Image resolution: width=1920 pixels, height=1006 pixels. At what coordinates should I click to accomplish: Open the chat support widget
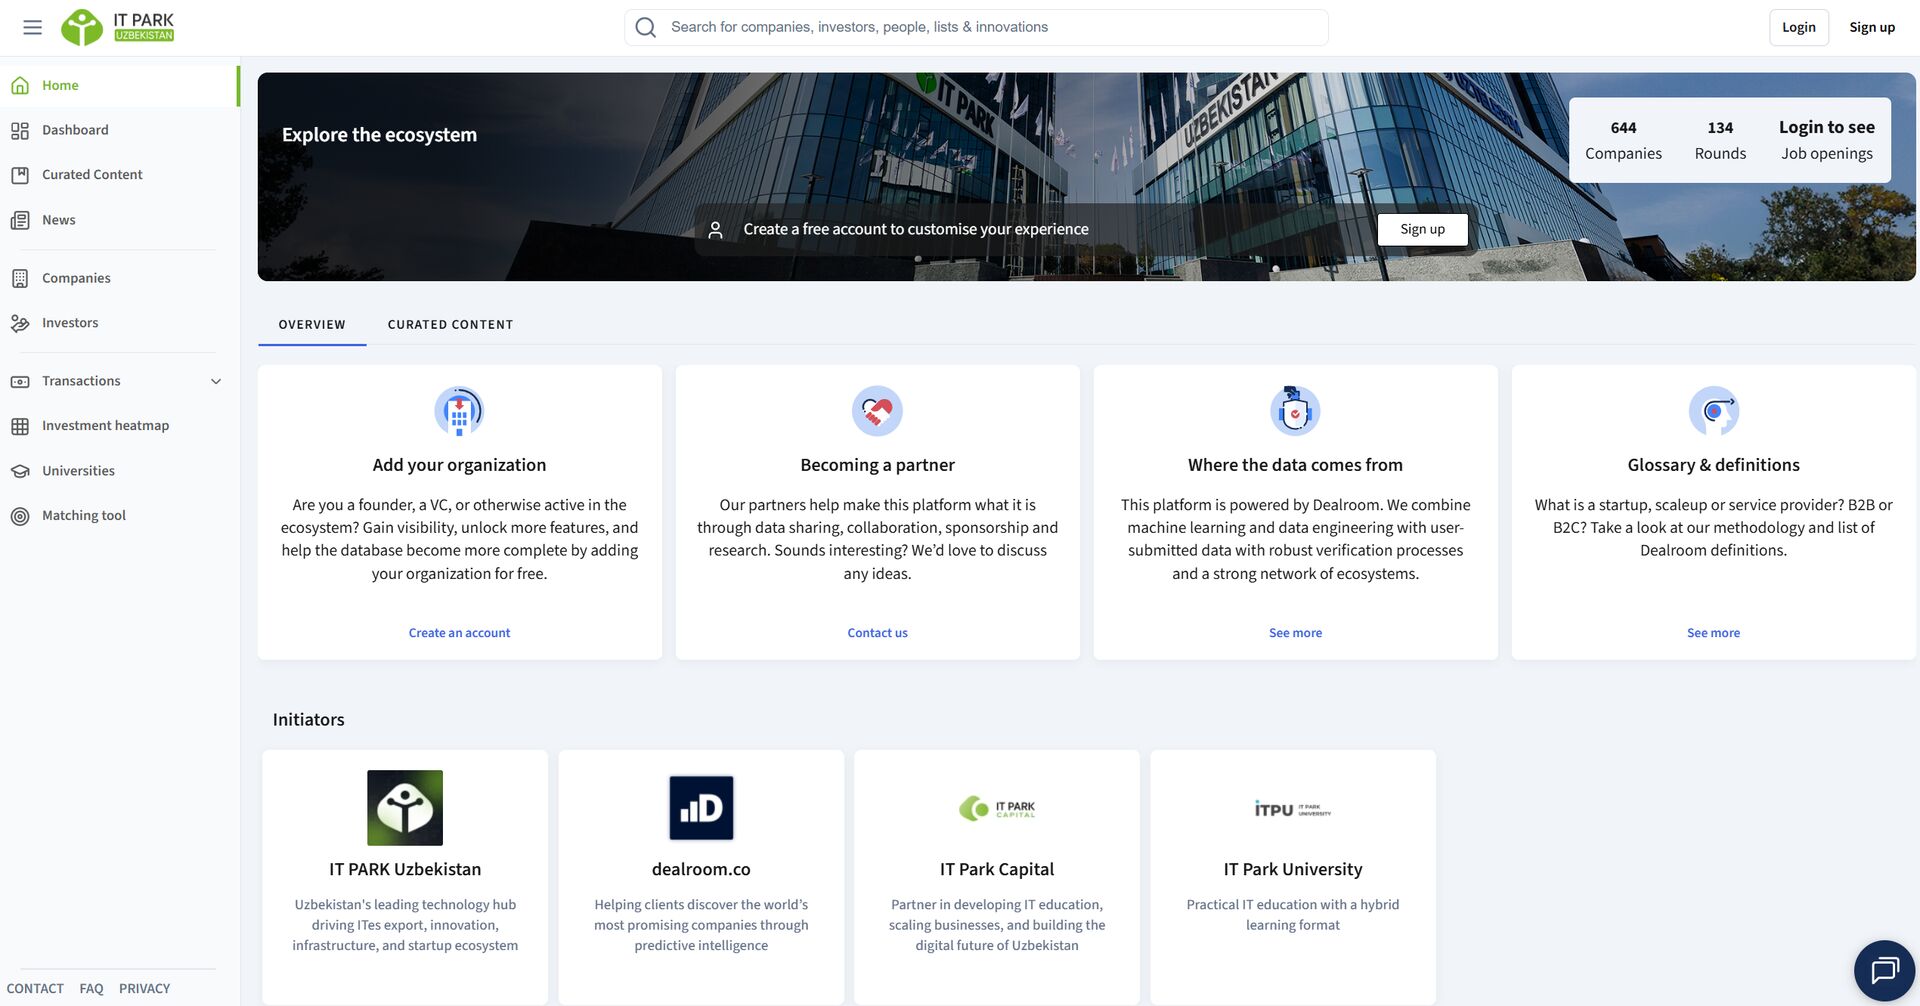point(1884,970)
